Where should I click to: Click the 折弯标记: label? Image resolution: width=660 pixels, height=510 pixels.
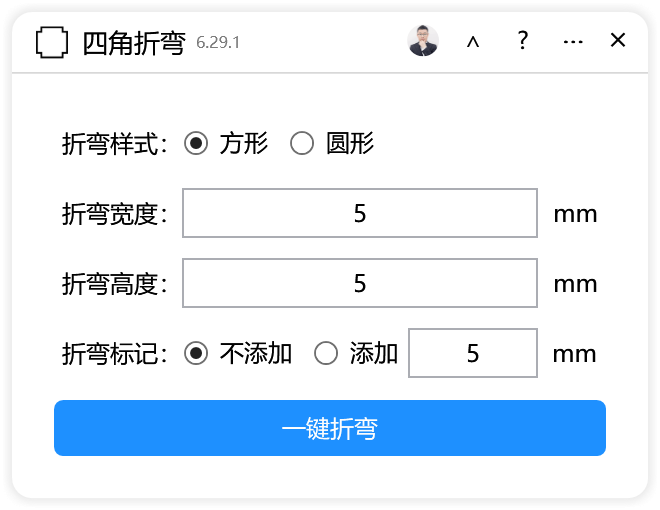coord(115,353)
